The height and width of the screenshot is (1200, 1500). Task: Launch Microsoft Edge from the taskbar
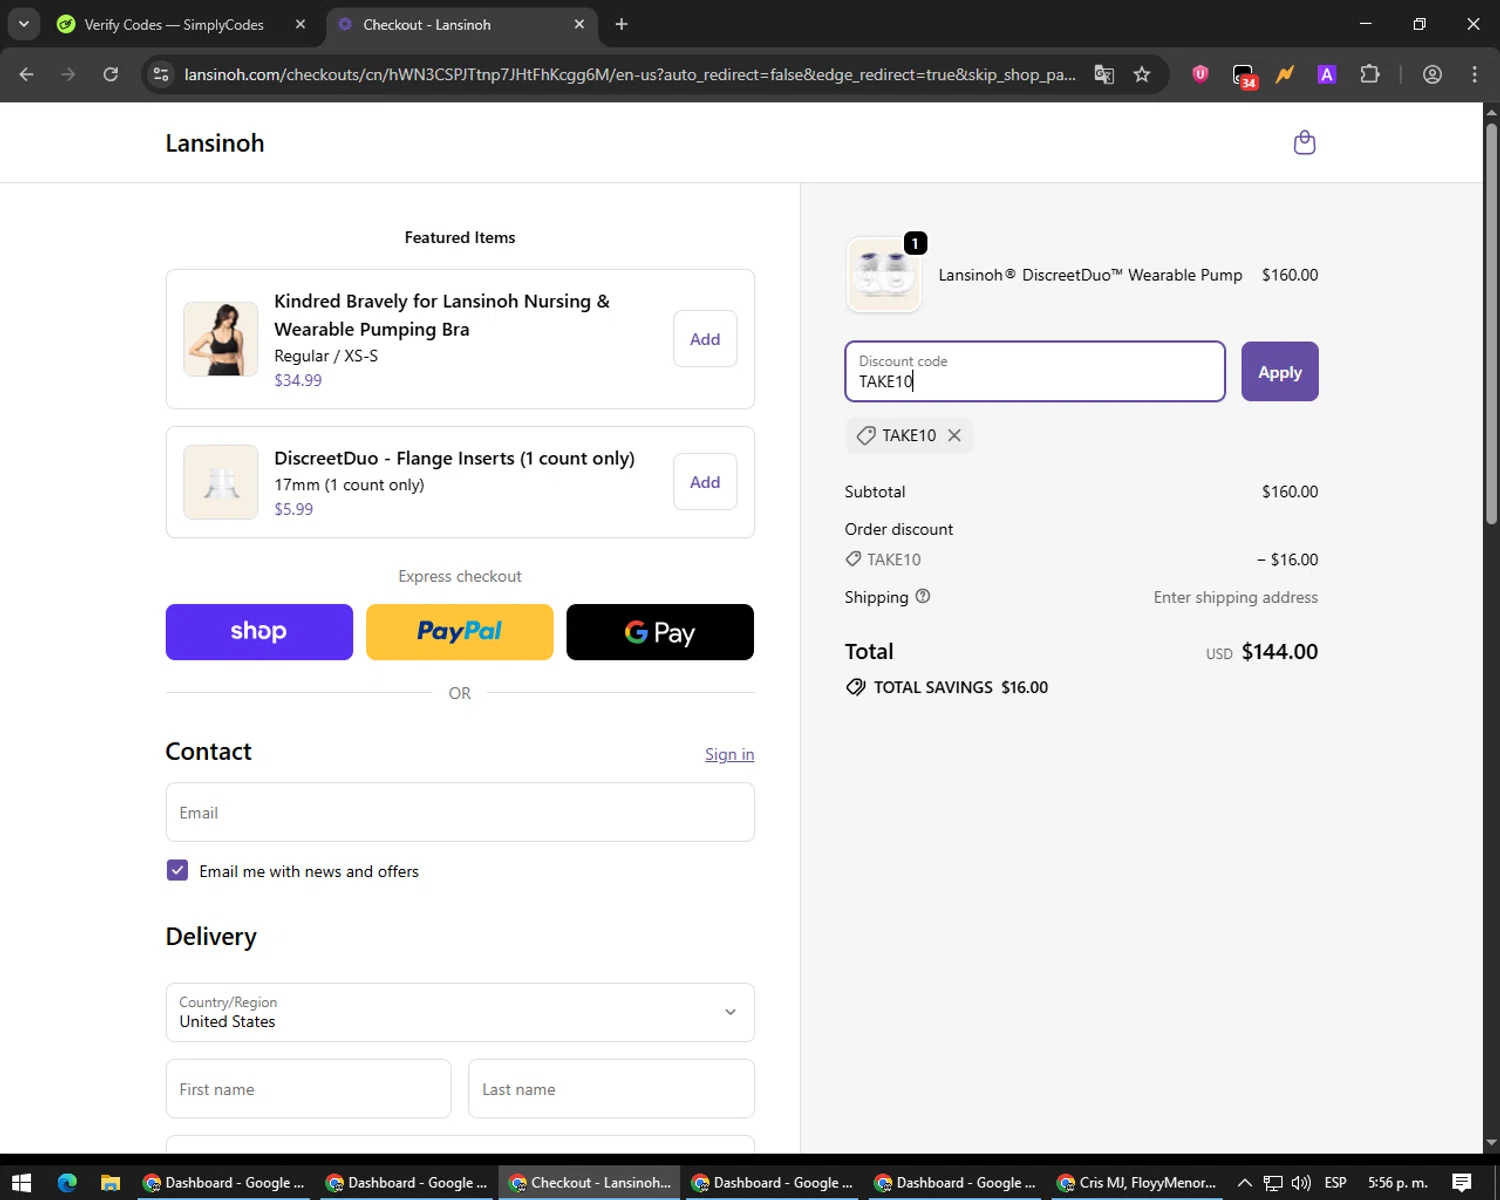pos(67,1183)
